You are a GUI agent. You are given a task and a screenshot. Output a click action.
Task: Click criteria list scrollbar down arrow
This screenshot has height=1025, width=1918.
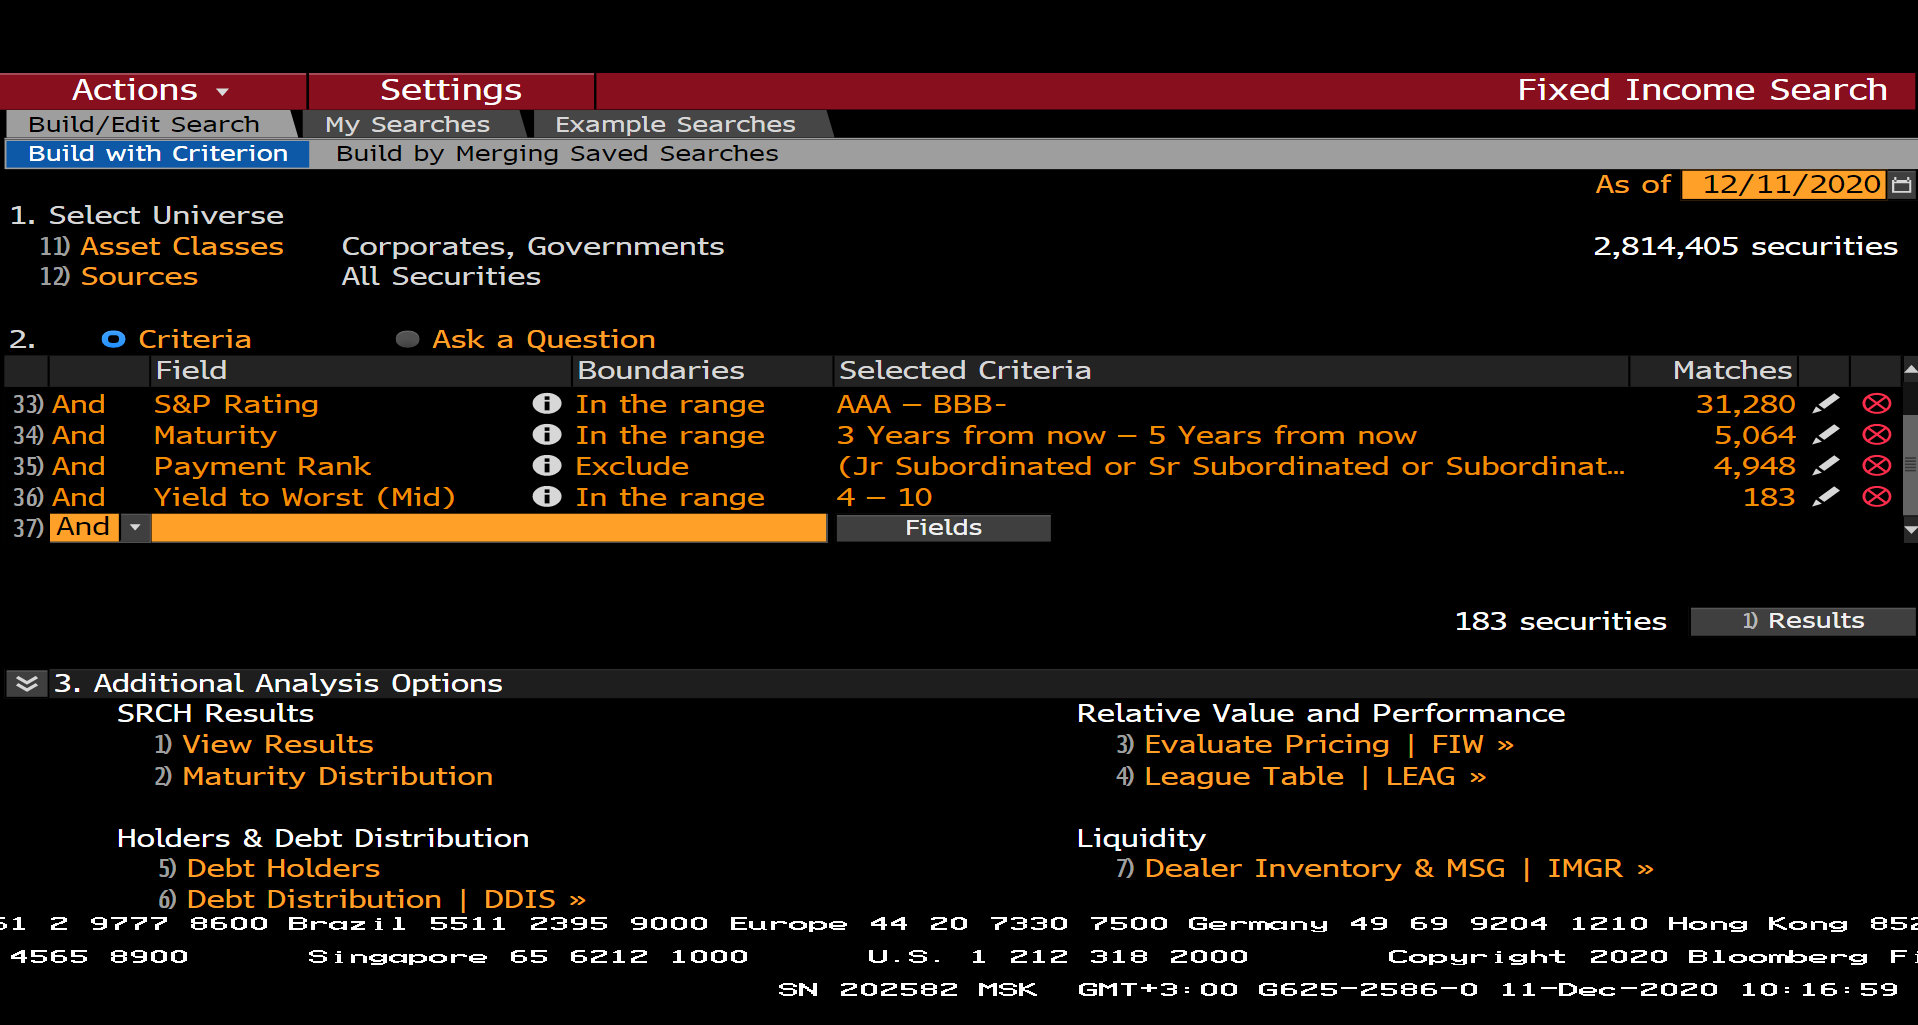[1910, 531]
